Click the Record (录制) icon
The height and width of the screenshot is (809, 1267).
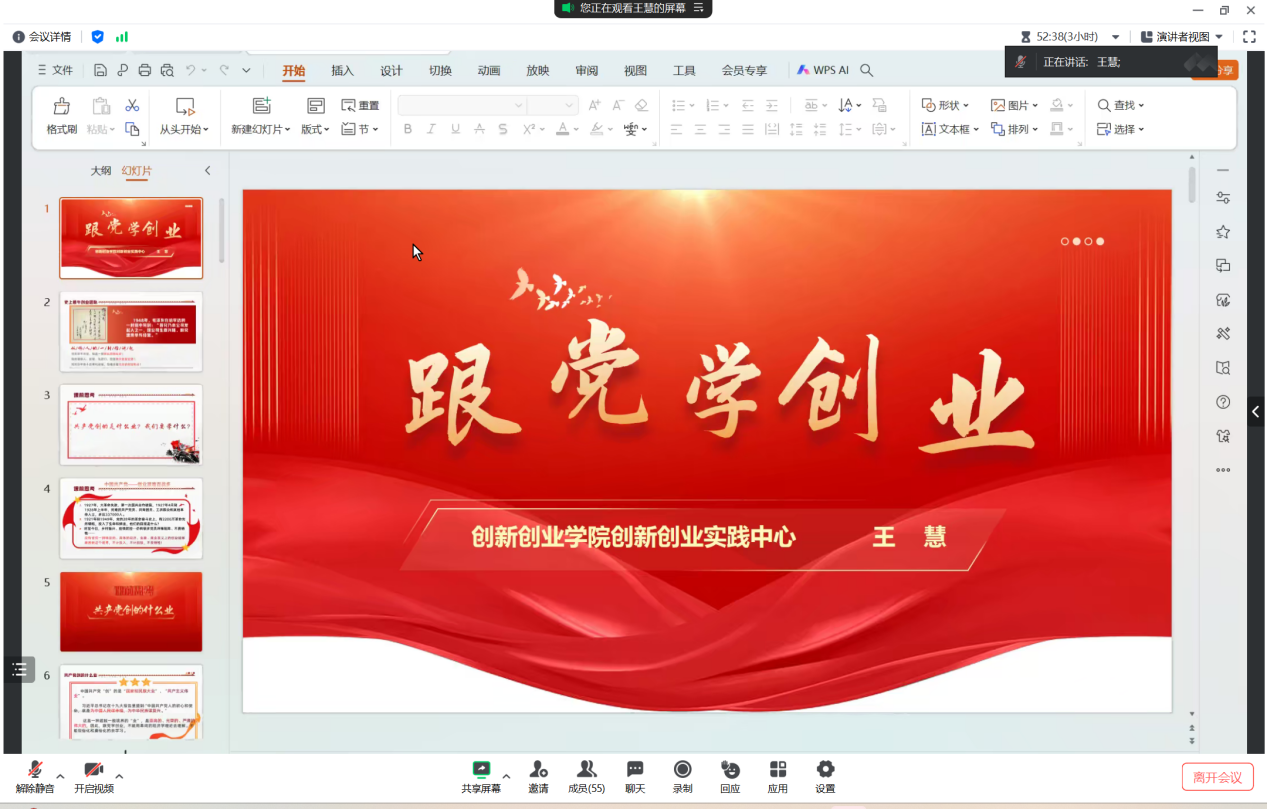(x=683, y=769)
